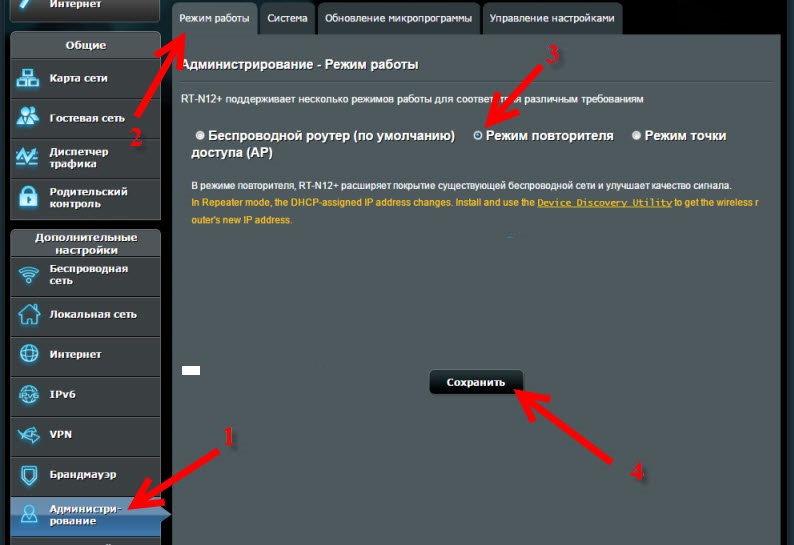Screen dimensions: 794x545
Task: Click the IPv6 globe icon
Action: point(29,394)
